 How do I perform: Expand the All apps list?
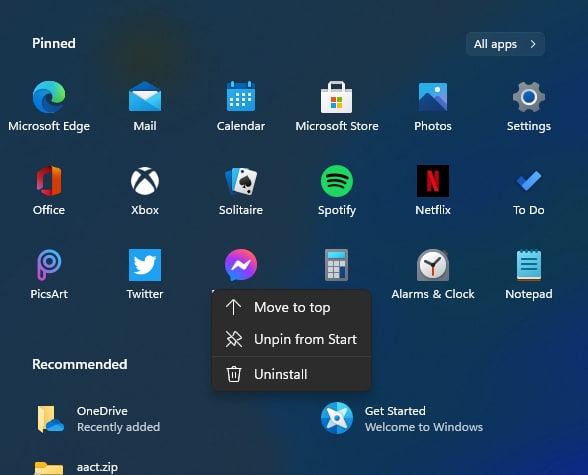click(x=505, y=44)
